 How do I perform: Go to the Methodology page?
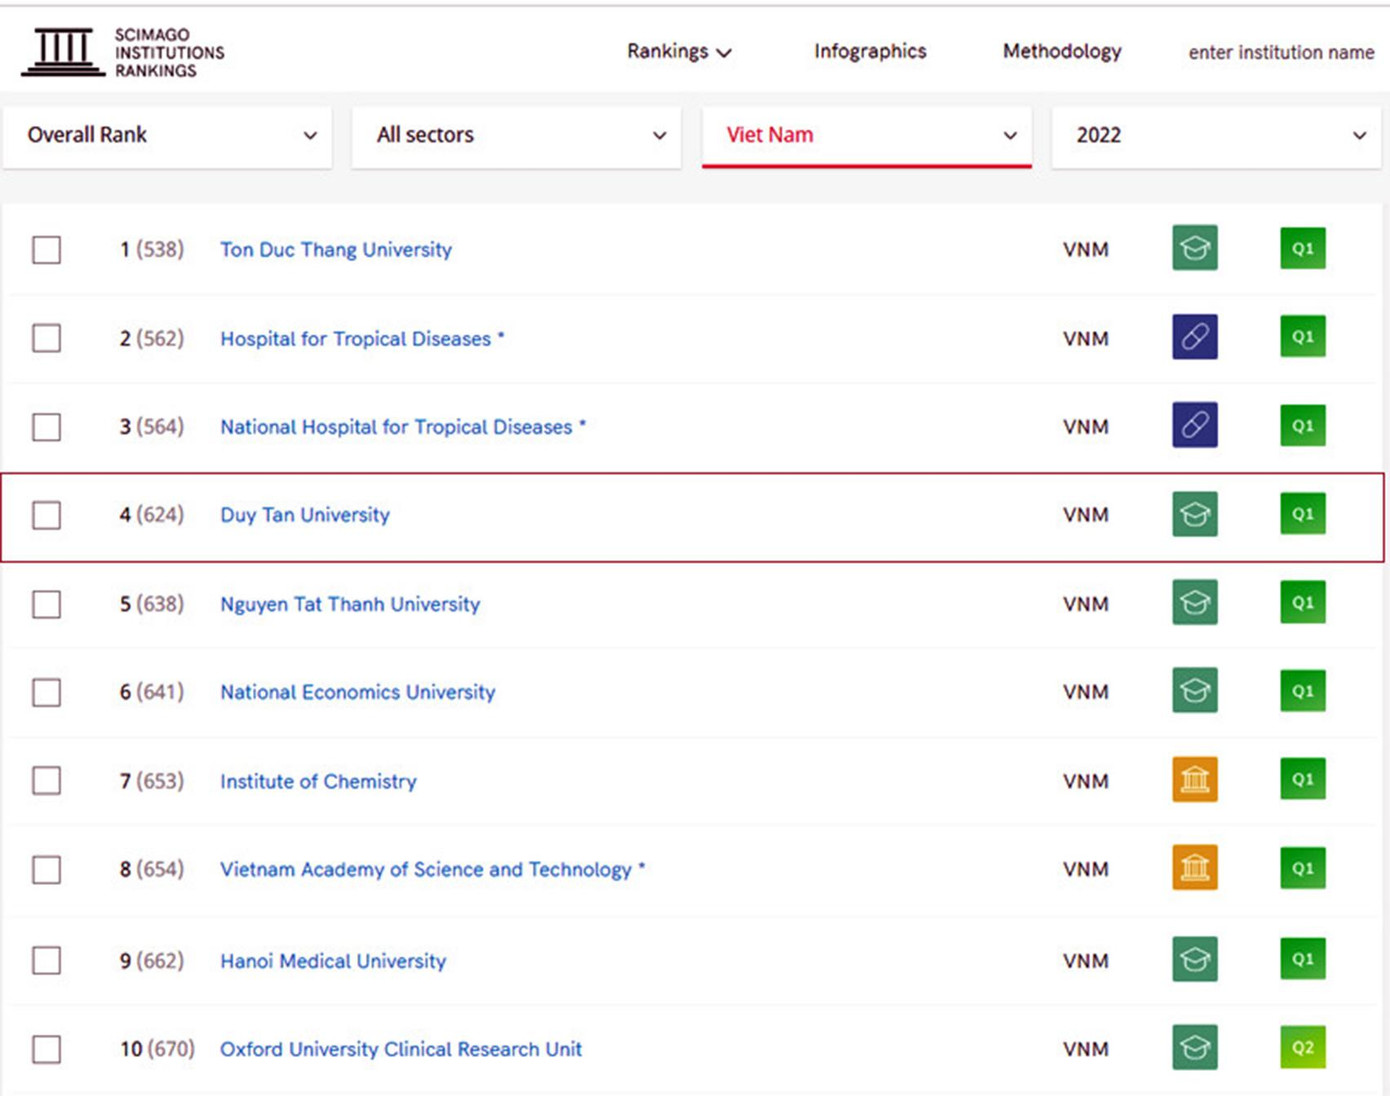click(x=1061, y=51)
